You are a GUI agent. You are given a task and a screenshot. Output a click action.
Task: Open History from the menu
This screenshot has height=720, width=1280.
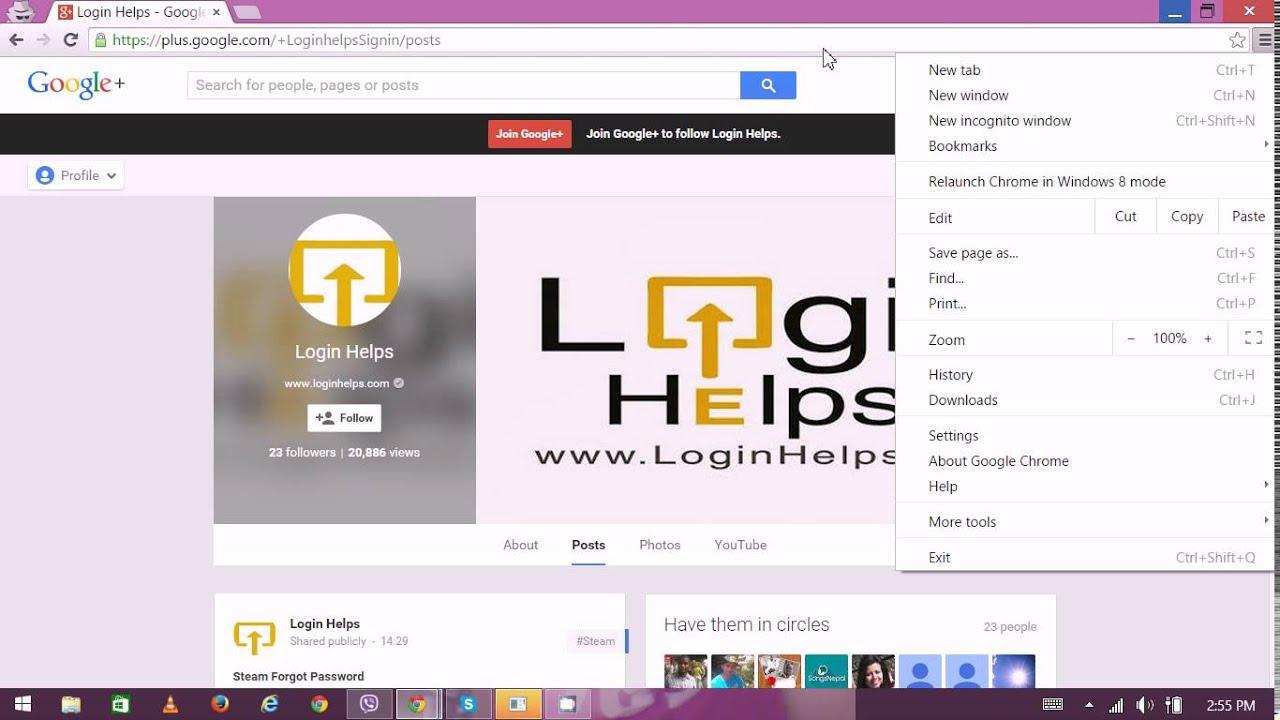(1085, 375)
